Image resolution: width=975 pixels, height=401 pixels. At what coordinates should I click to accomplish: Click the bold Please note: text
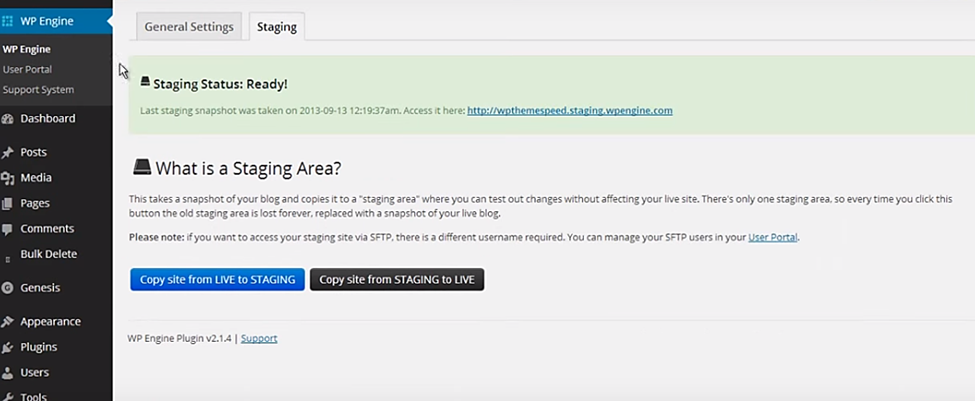pos(157,237)
